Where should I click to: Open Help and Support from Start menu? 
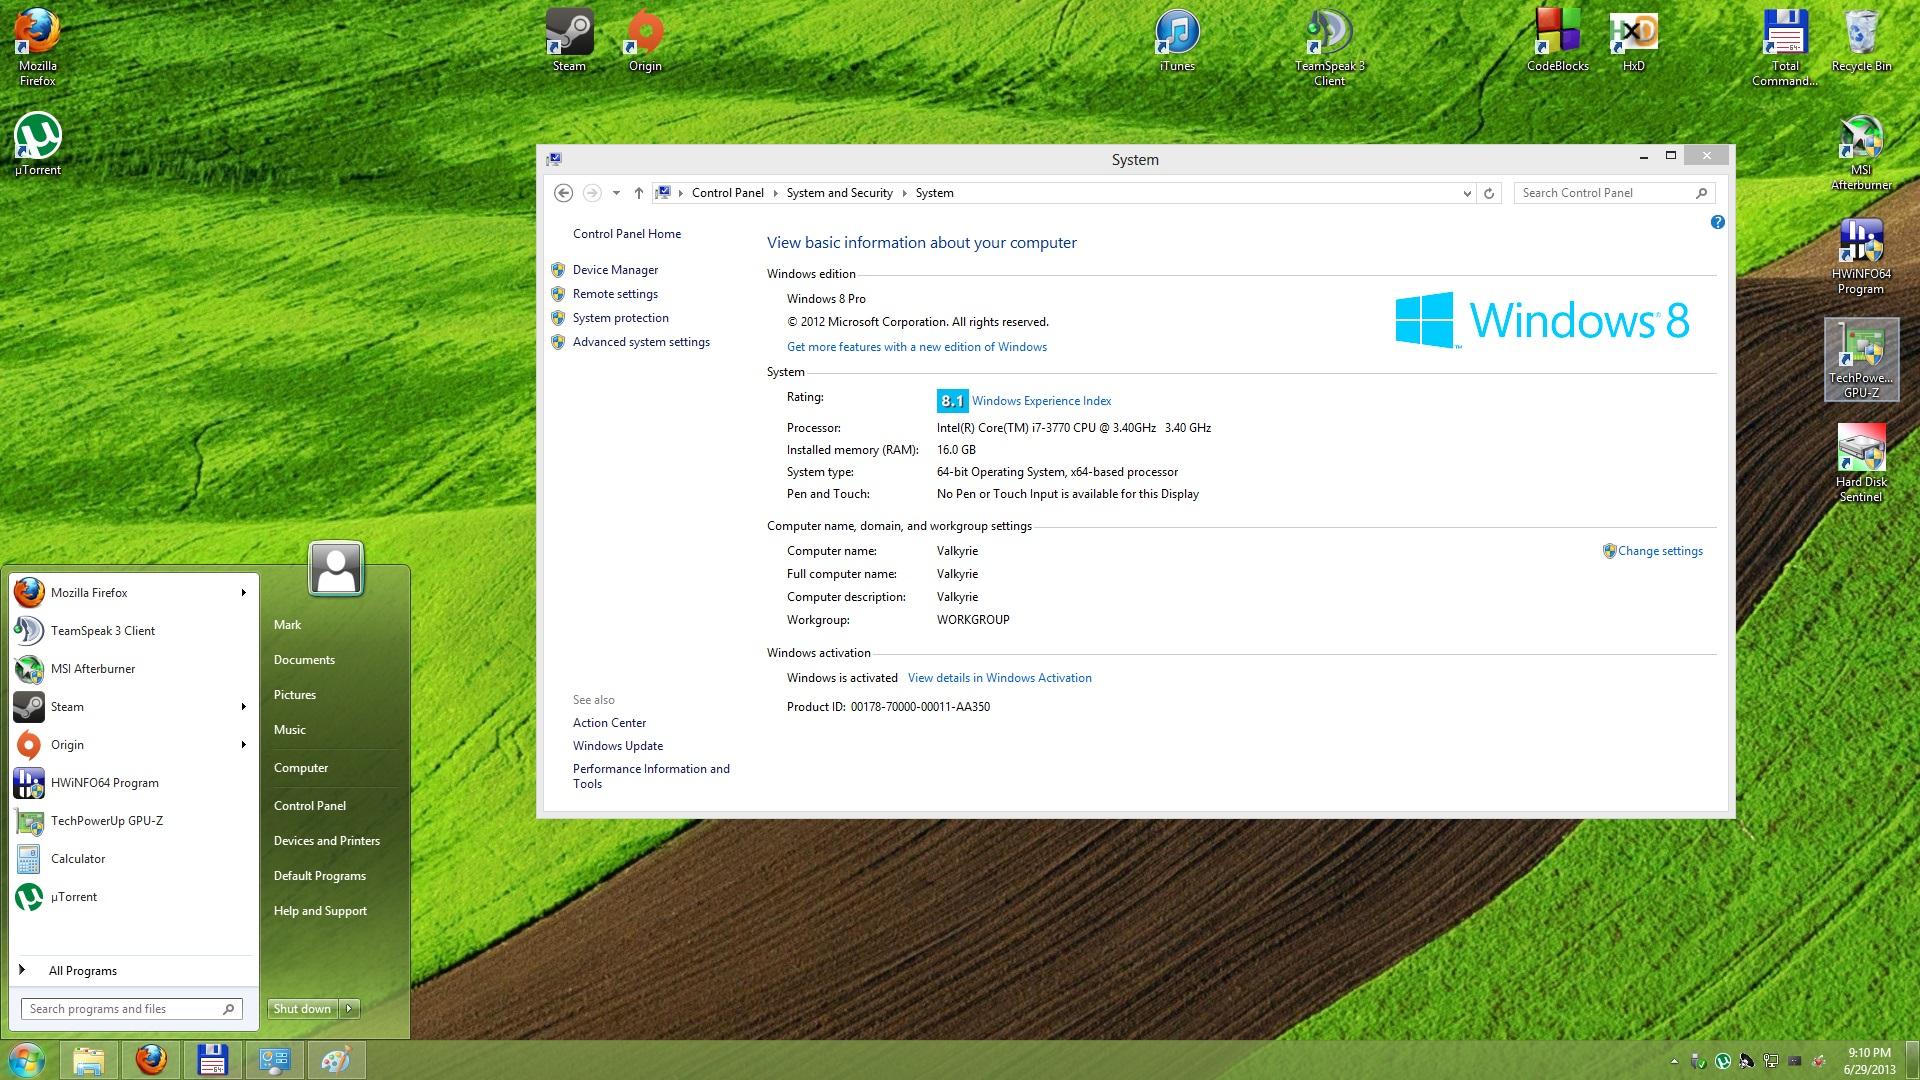point(320,911)
